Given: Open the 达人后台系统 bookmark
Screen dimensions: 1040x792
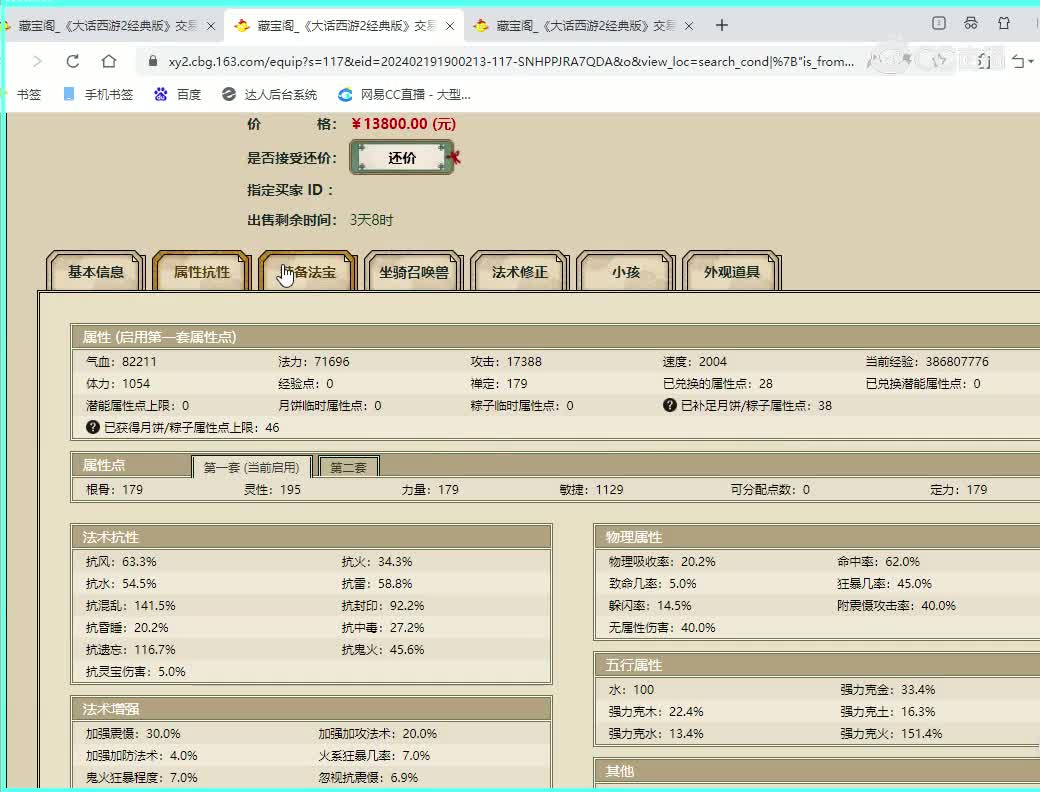Looking at the screenshot, I should (270, 95).
